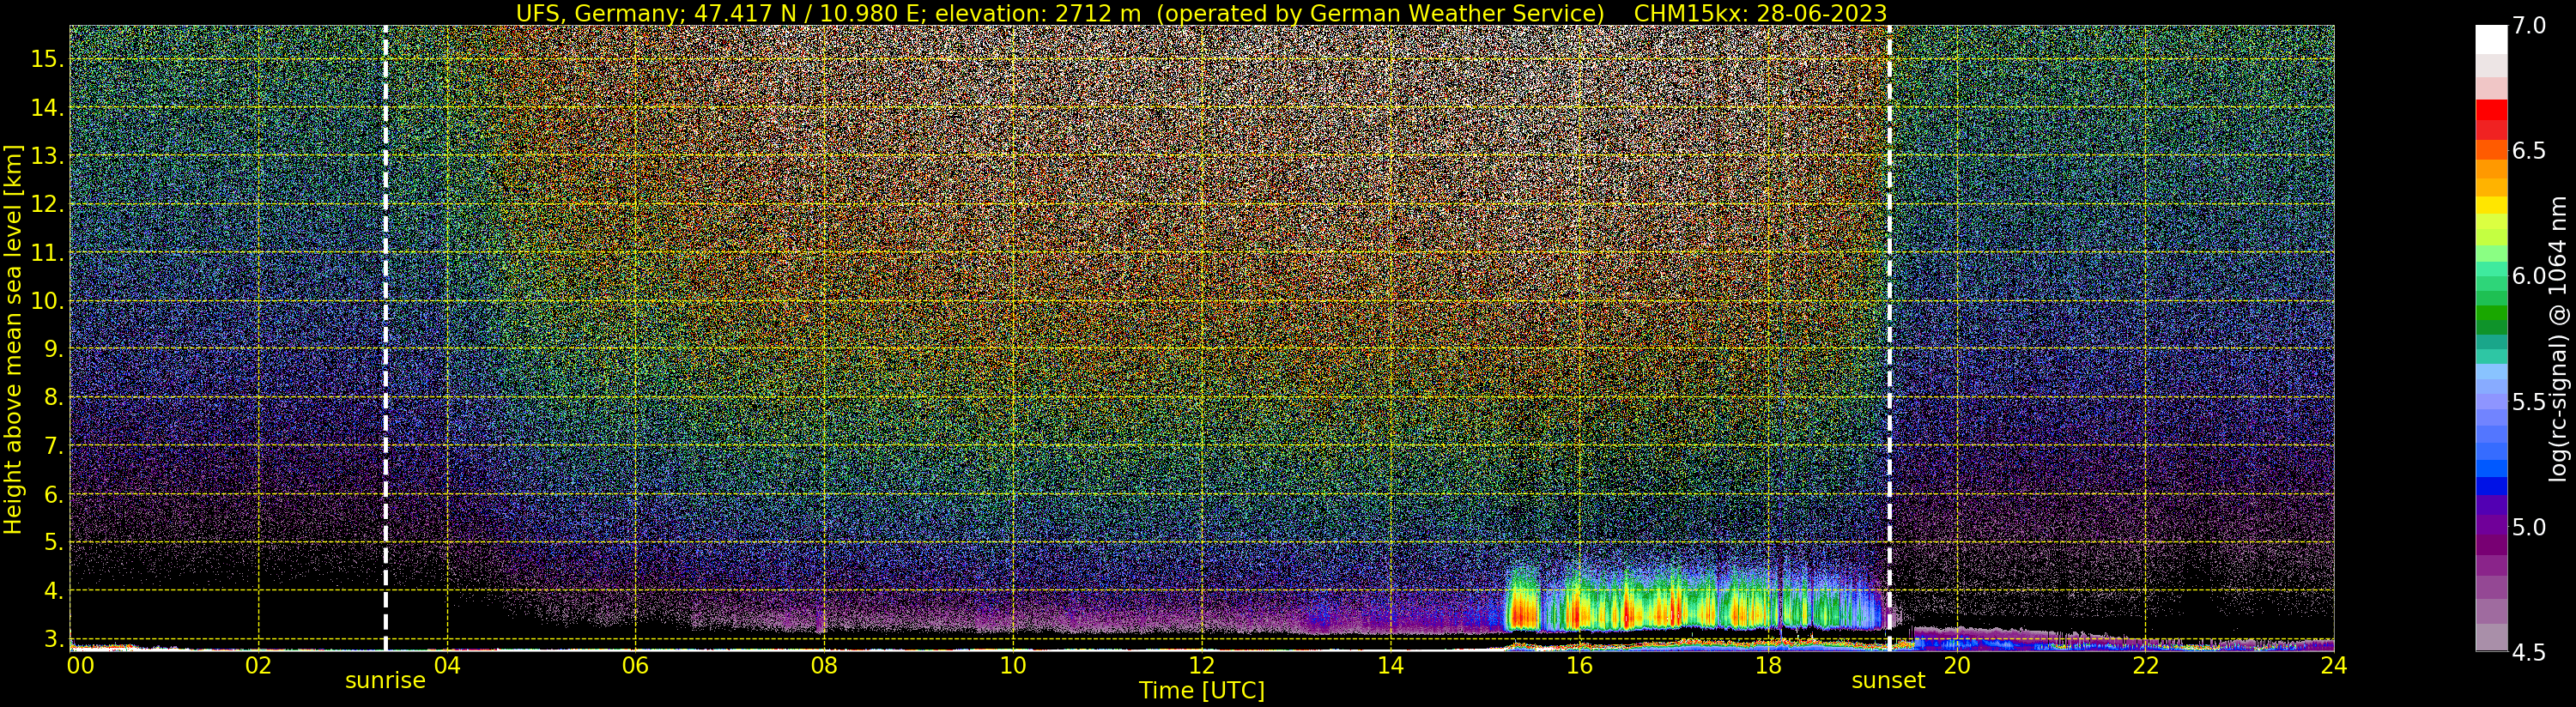The image size is (2576, 707).
Task: Click the '14.' height tick label
Action: [47, 108]
